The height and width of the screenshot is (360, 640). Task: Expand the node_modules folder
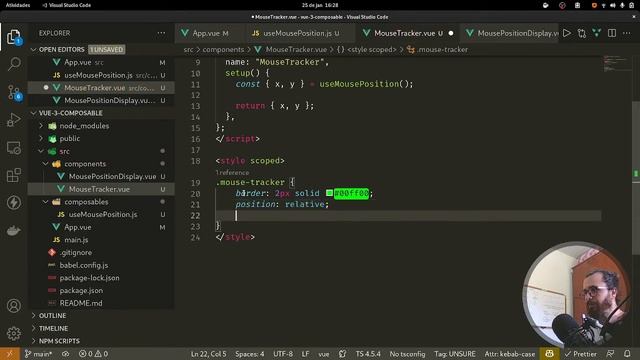point(41,126)
